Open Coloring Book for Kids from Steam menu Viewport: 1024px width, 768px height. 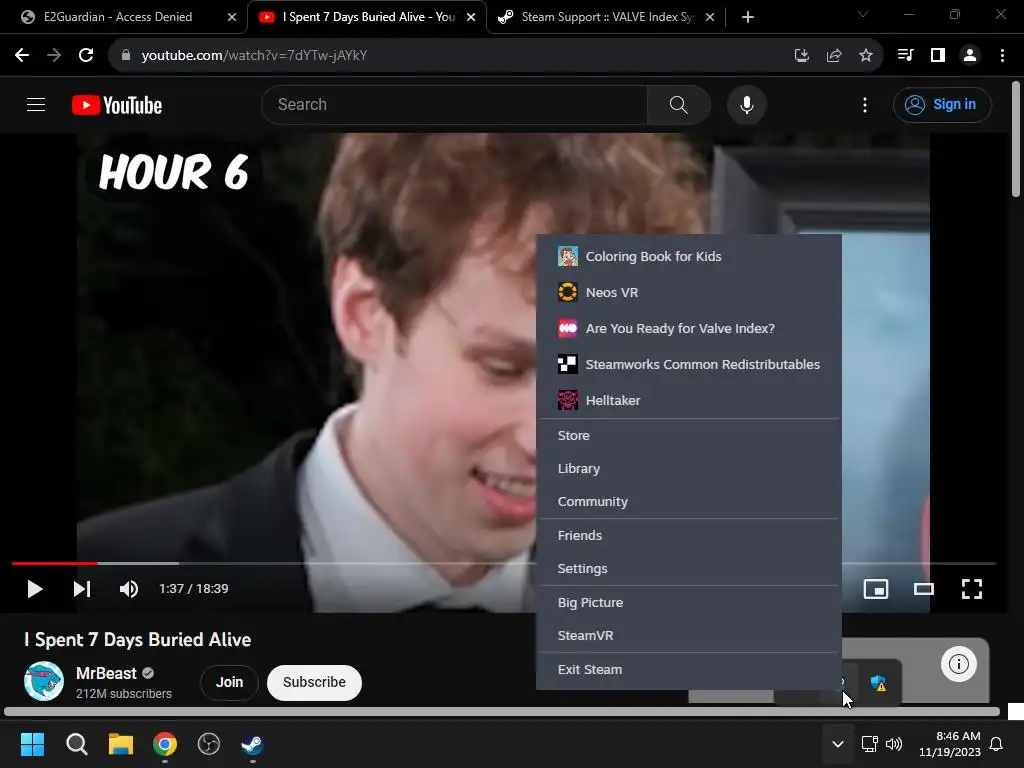(688, 256)
